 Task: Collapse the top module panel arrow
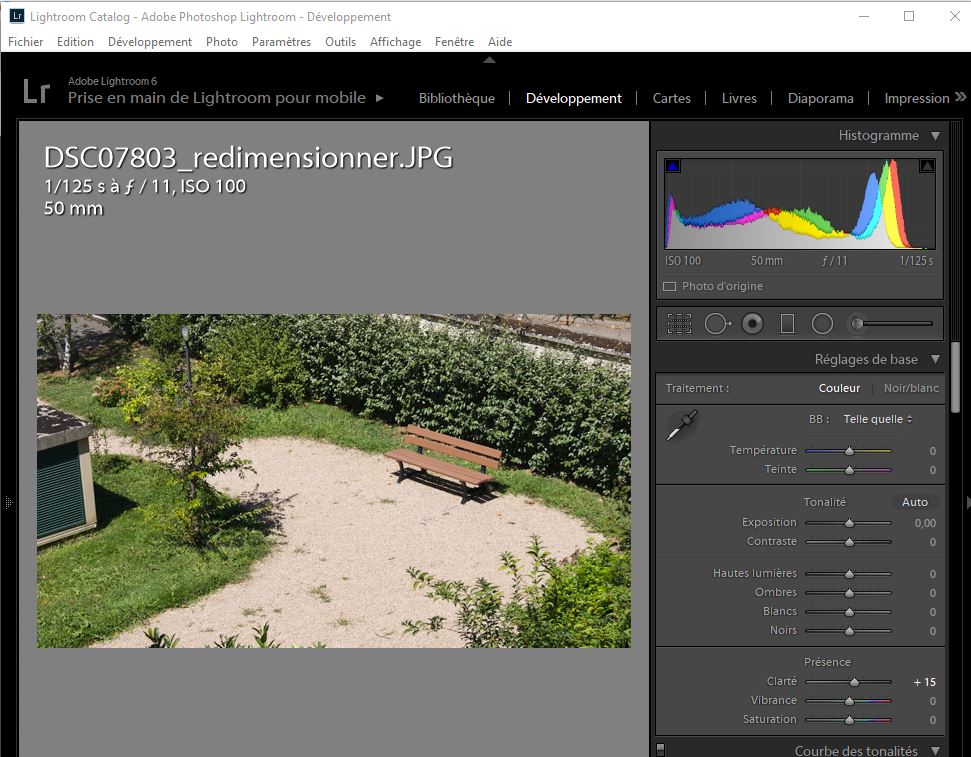[x=489, y=60]
